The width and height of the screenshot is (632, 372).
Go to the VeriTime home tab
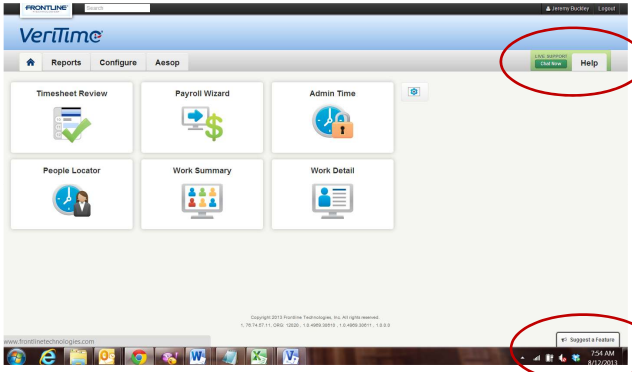coord(31,62)
